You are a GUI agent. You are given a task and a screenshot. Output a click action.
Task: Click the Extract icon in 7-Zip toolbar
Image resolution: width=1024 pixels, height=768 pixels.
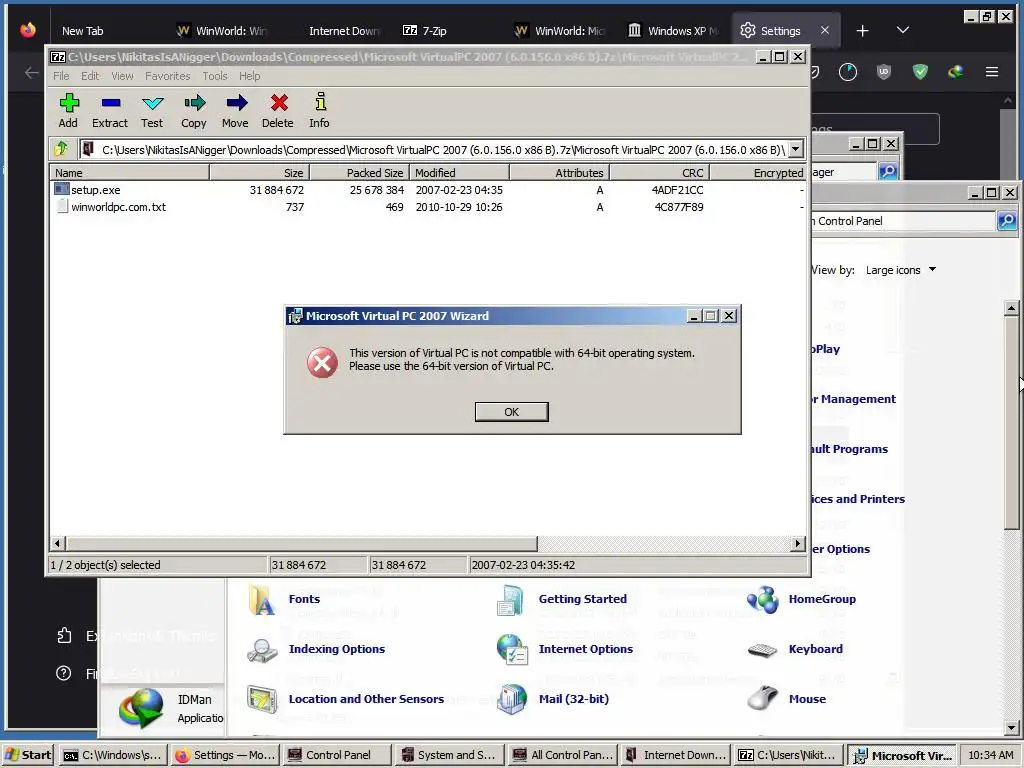click(110, 110)
